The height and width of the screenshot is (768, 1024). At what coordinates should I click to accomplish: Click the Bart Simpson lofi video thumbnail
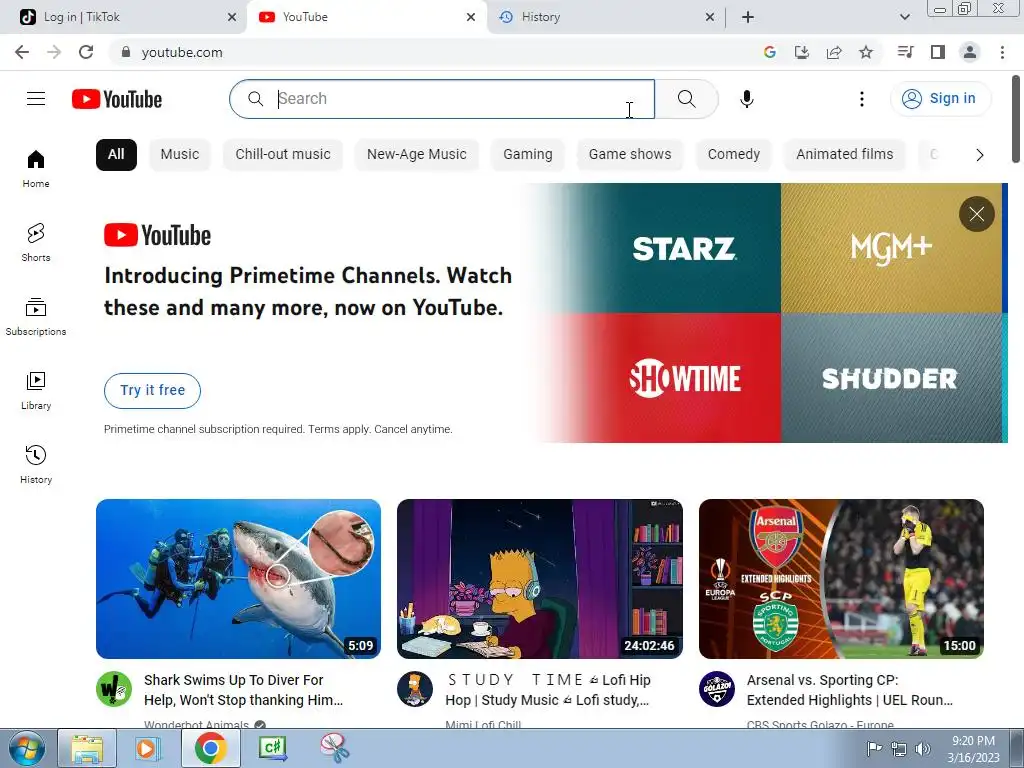[539, 579]
